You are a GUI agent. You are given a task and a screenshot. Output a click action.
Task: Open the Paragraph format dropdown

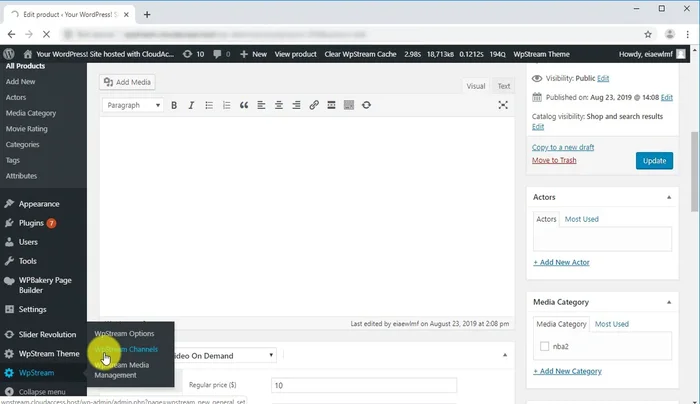click(132, 105)
